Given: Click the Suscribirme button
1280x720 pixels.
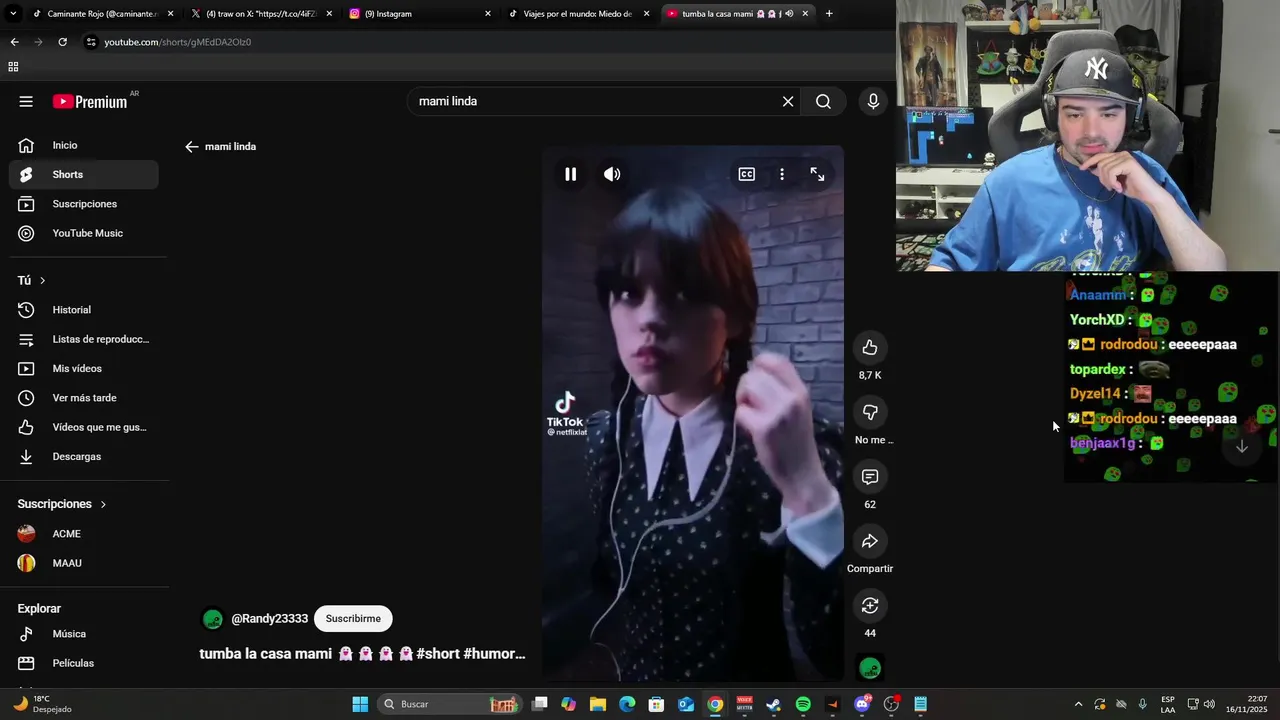Looking at the screenshot, I should tap(353, 619).
